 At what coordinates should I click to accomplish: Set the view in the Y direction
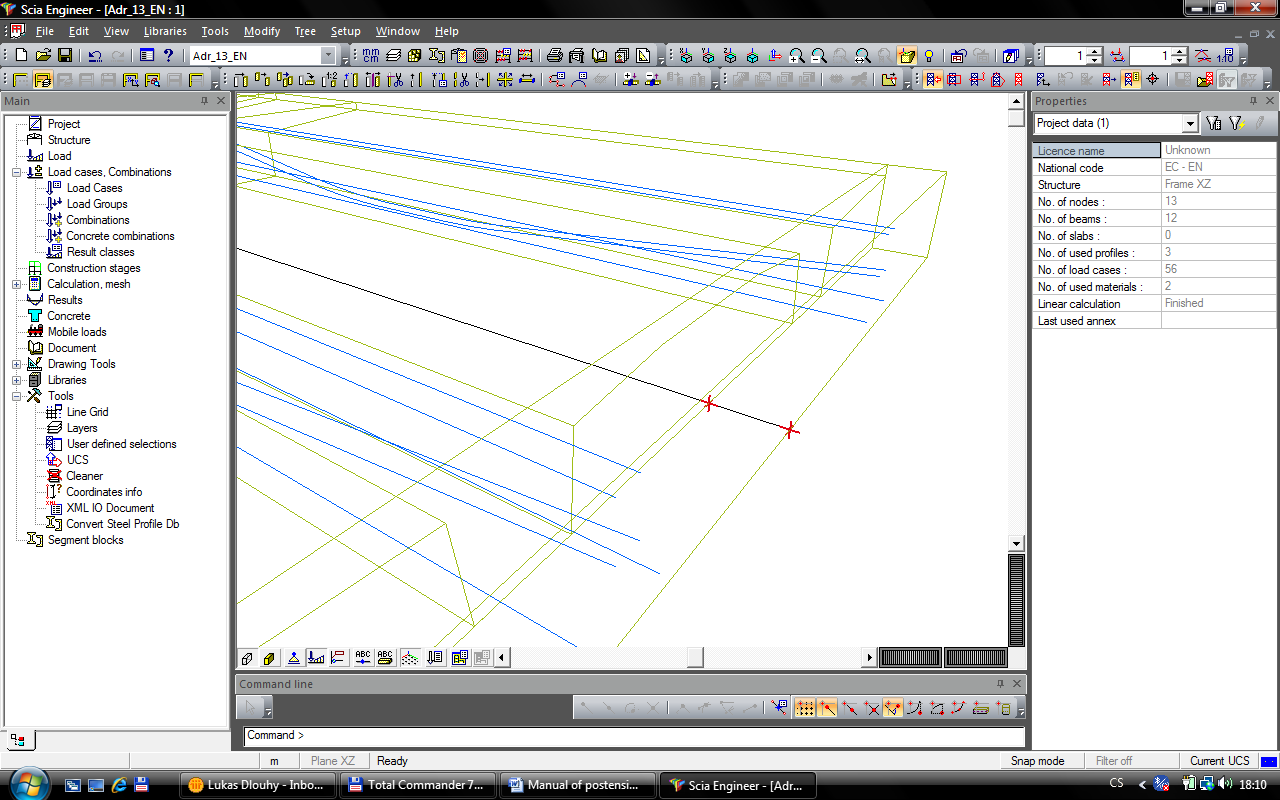(708, 56)
